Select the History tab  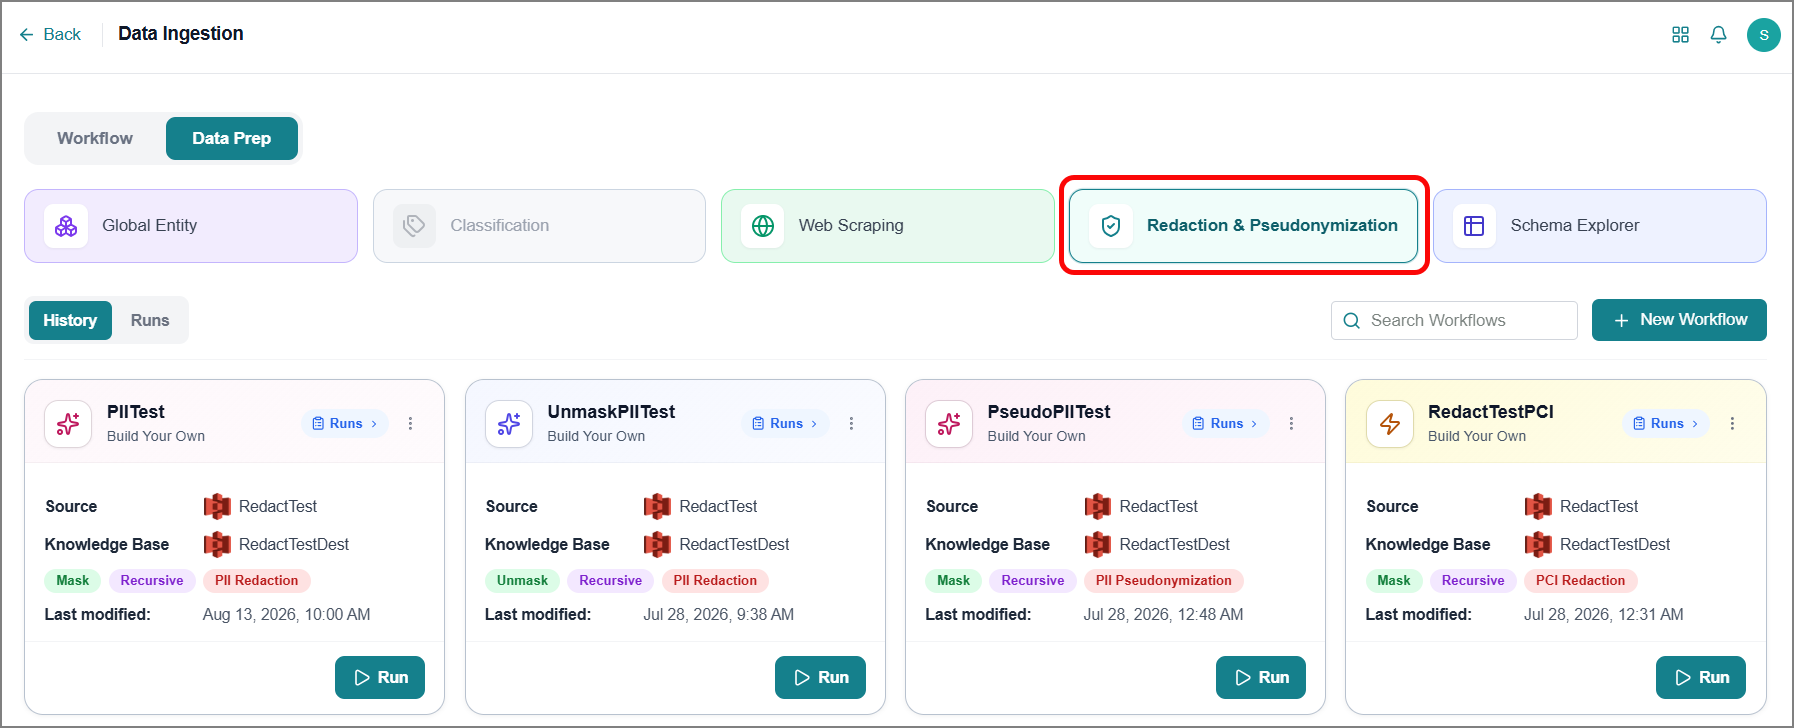[x=70, y=320]
